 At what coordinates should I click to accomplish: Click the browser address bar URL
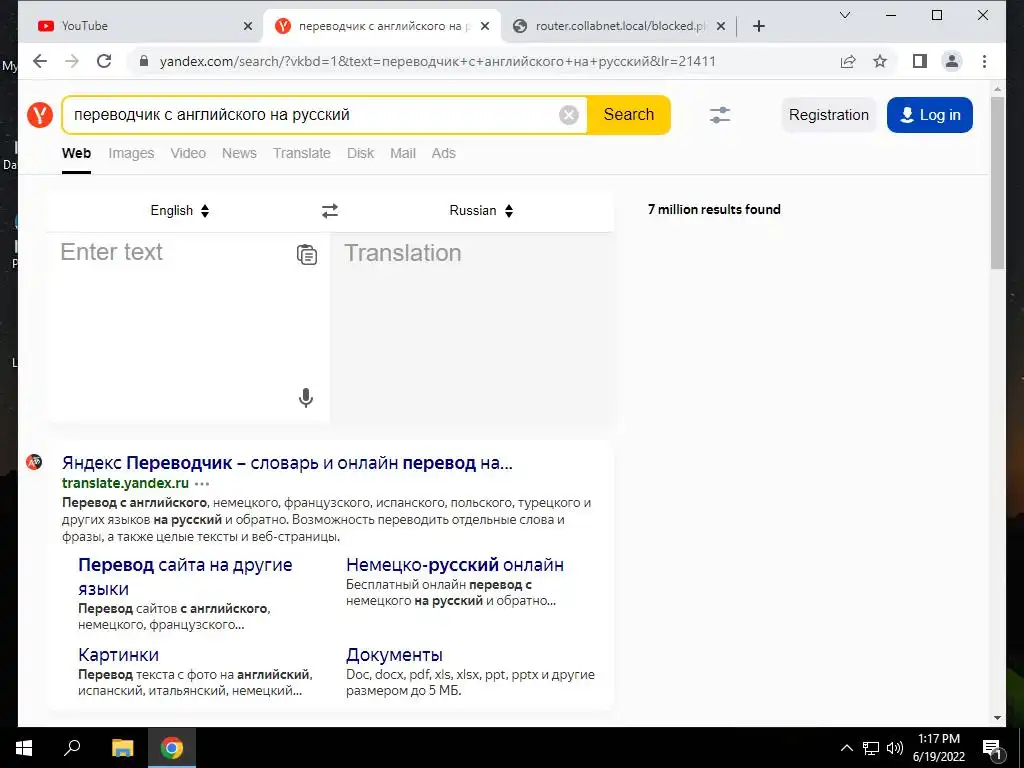(438, 61)
